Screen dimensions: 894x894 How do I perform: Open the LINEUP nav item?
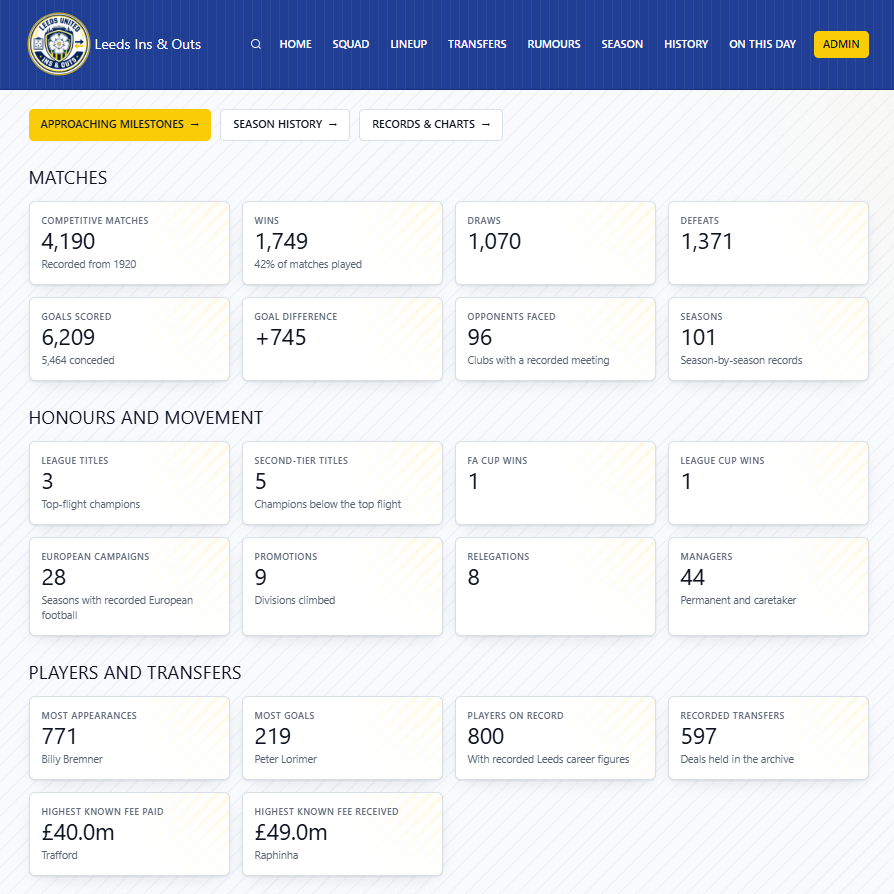pos(408,44)
